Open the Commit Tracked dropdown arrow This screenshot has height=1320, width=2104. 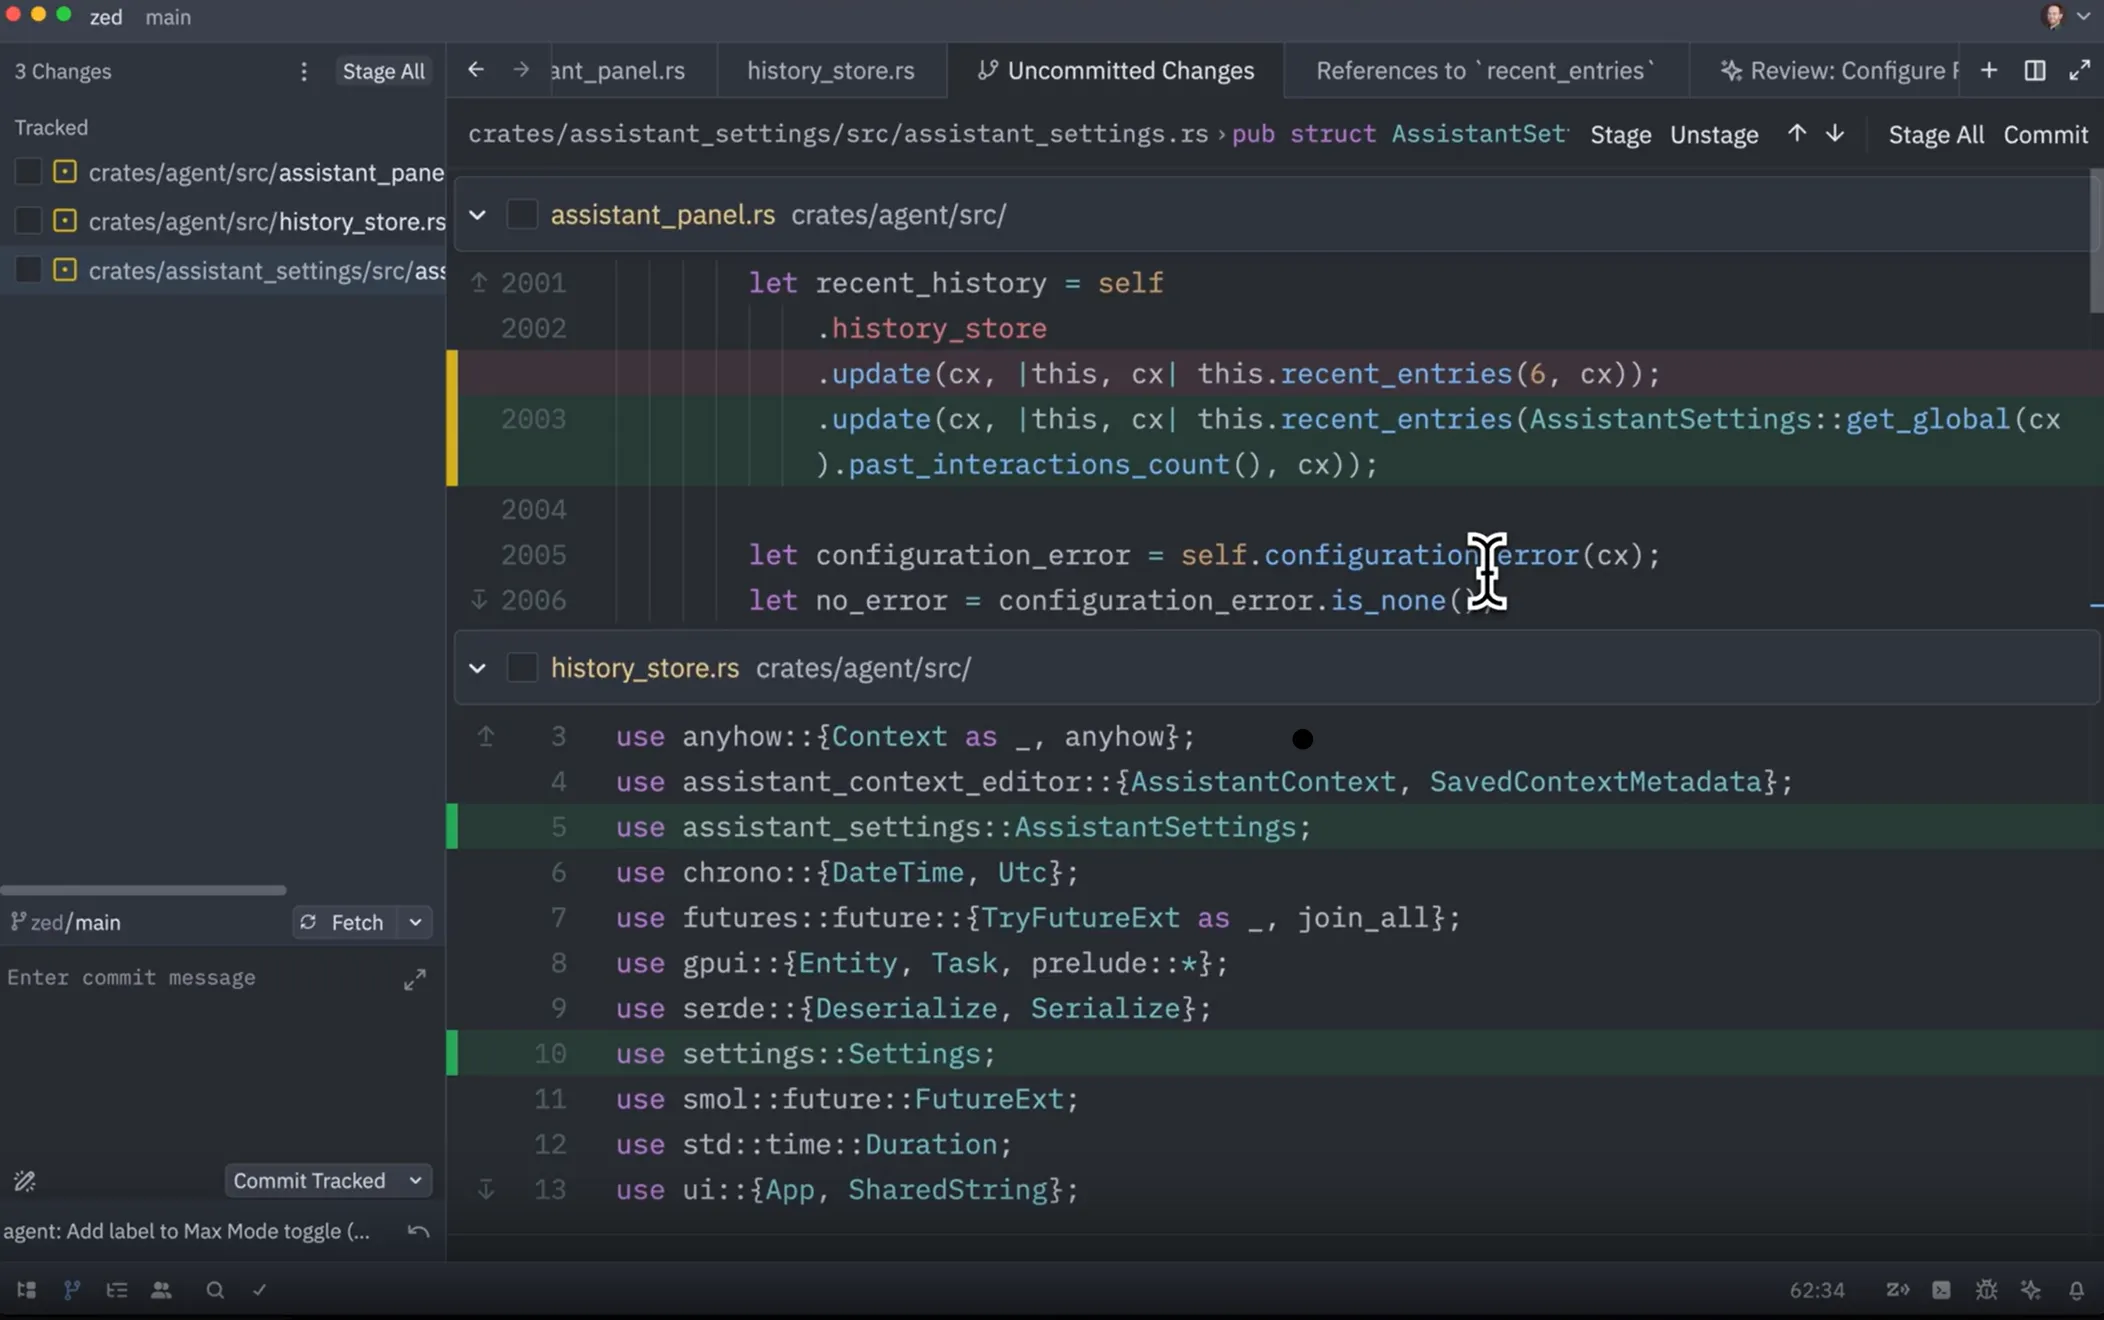coord(414,1180)
